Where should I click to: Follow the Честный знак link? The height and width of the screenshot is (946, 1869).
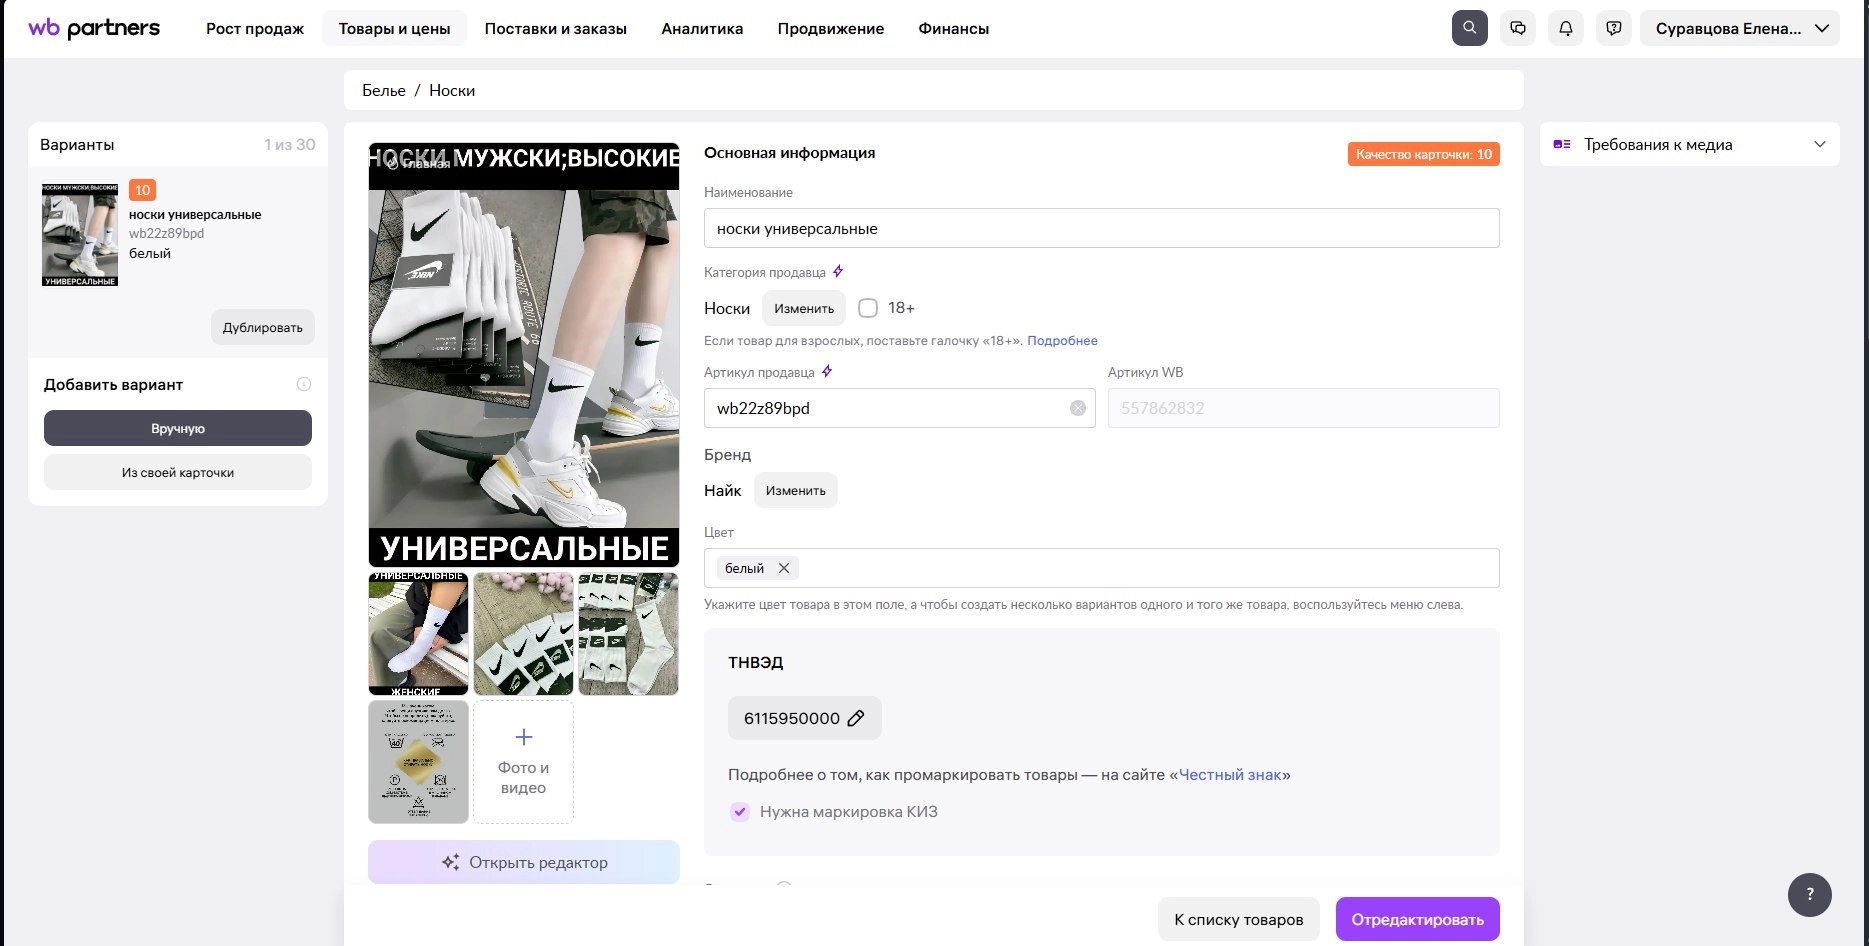[x=1230, y=775]
